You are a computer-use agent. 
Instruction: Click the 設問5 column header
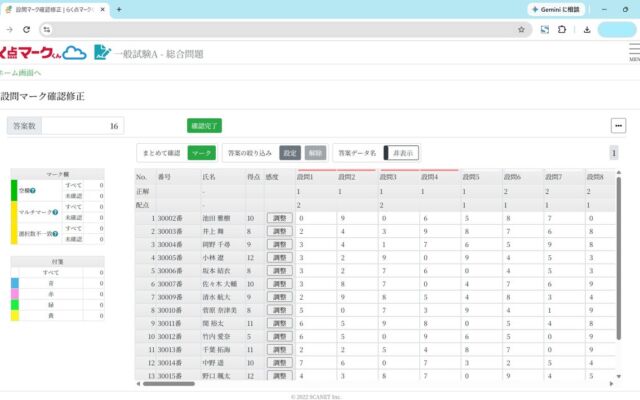(x=482, y=177)
